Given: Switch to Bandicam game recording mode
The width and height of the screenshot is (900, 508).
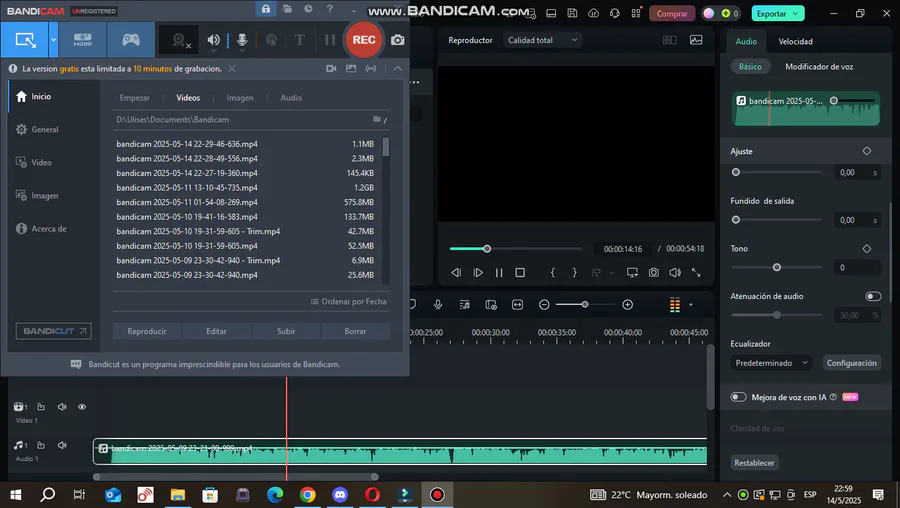Looking at the screenshot, I should pyautogui.click(x=131, y=40).
